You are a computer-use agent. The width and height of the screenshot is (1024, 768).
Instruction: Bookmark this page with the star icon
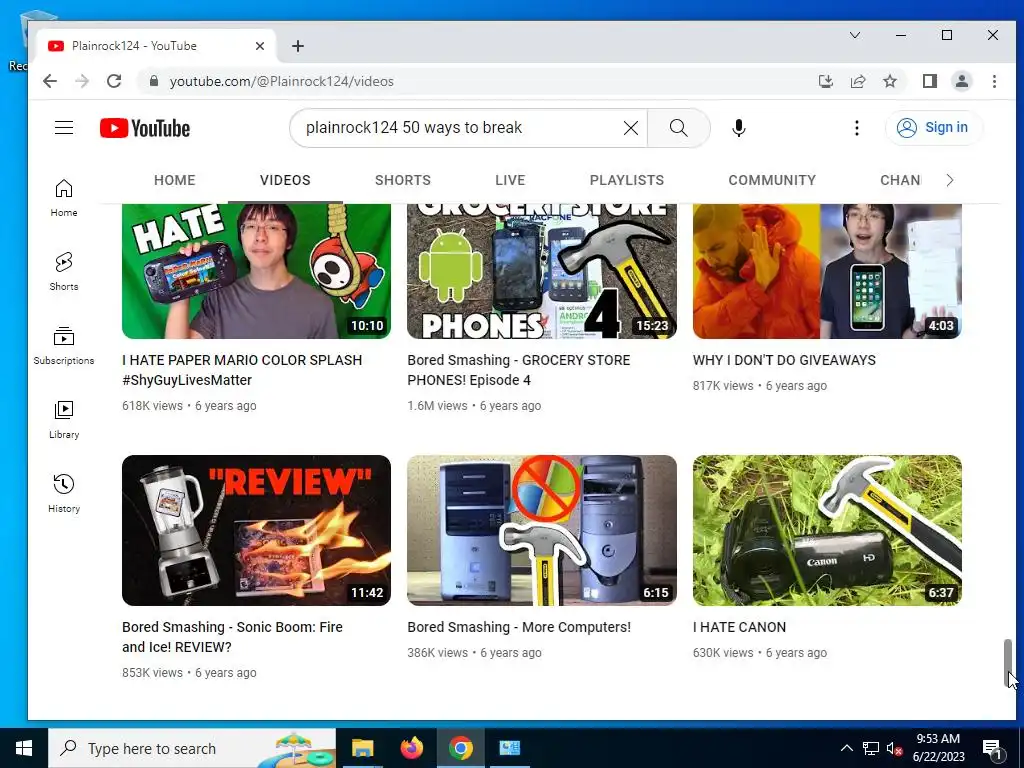point(889,81)
